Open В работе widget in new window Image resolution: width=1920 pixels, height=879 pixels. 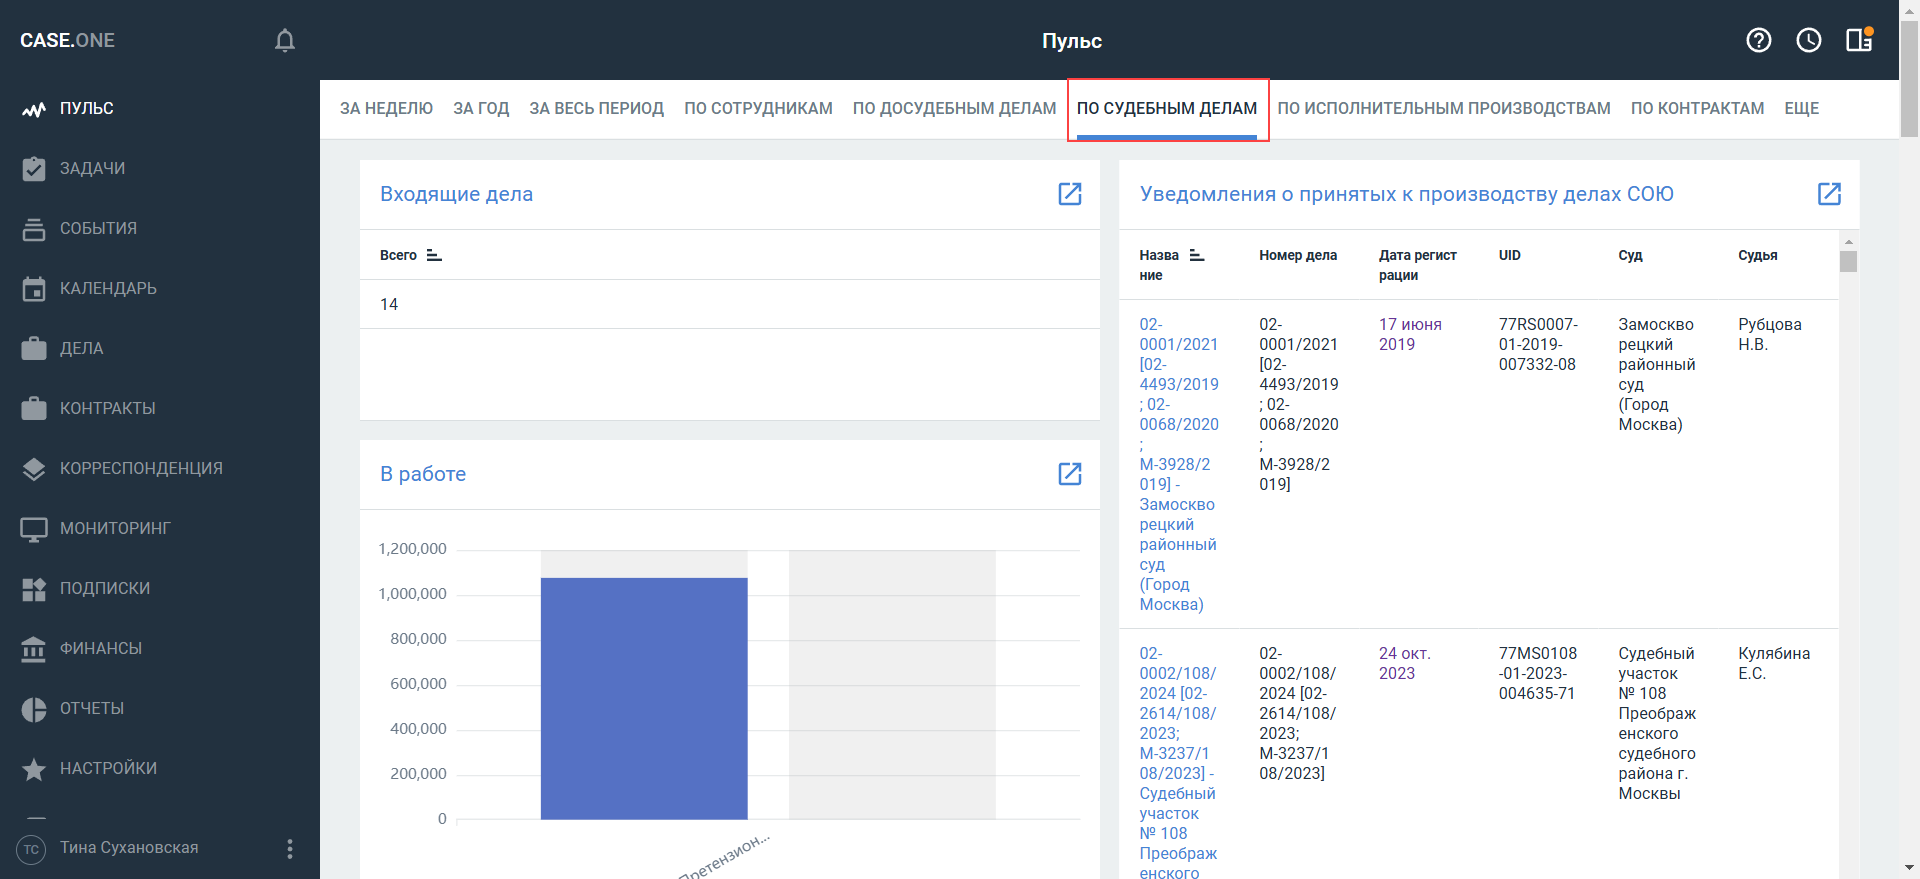click(x=1070, y=474)
